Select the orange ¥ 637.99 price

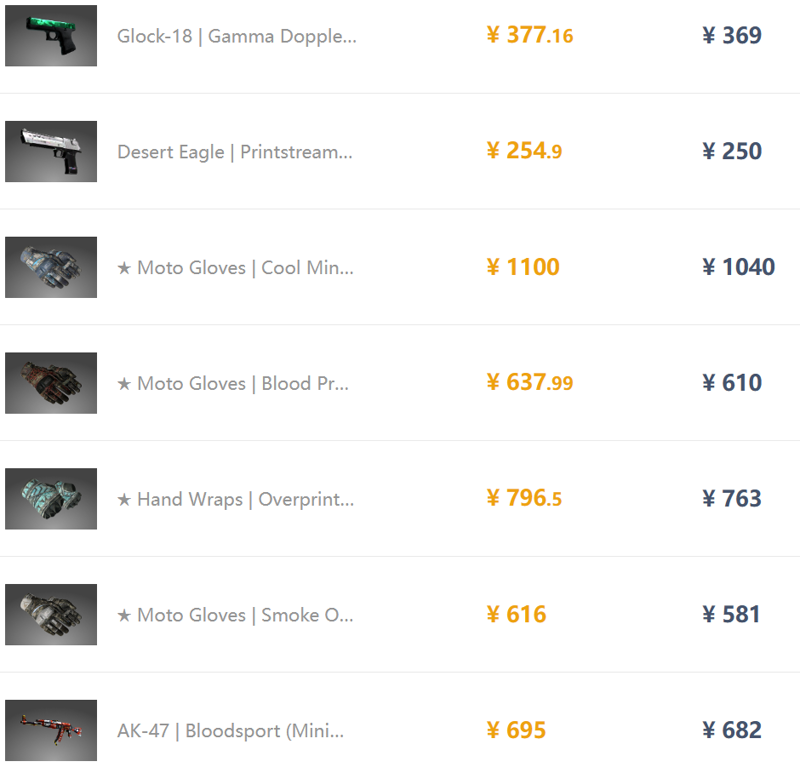click(x=530, y=383)
